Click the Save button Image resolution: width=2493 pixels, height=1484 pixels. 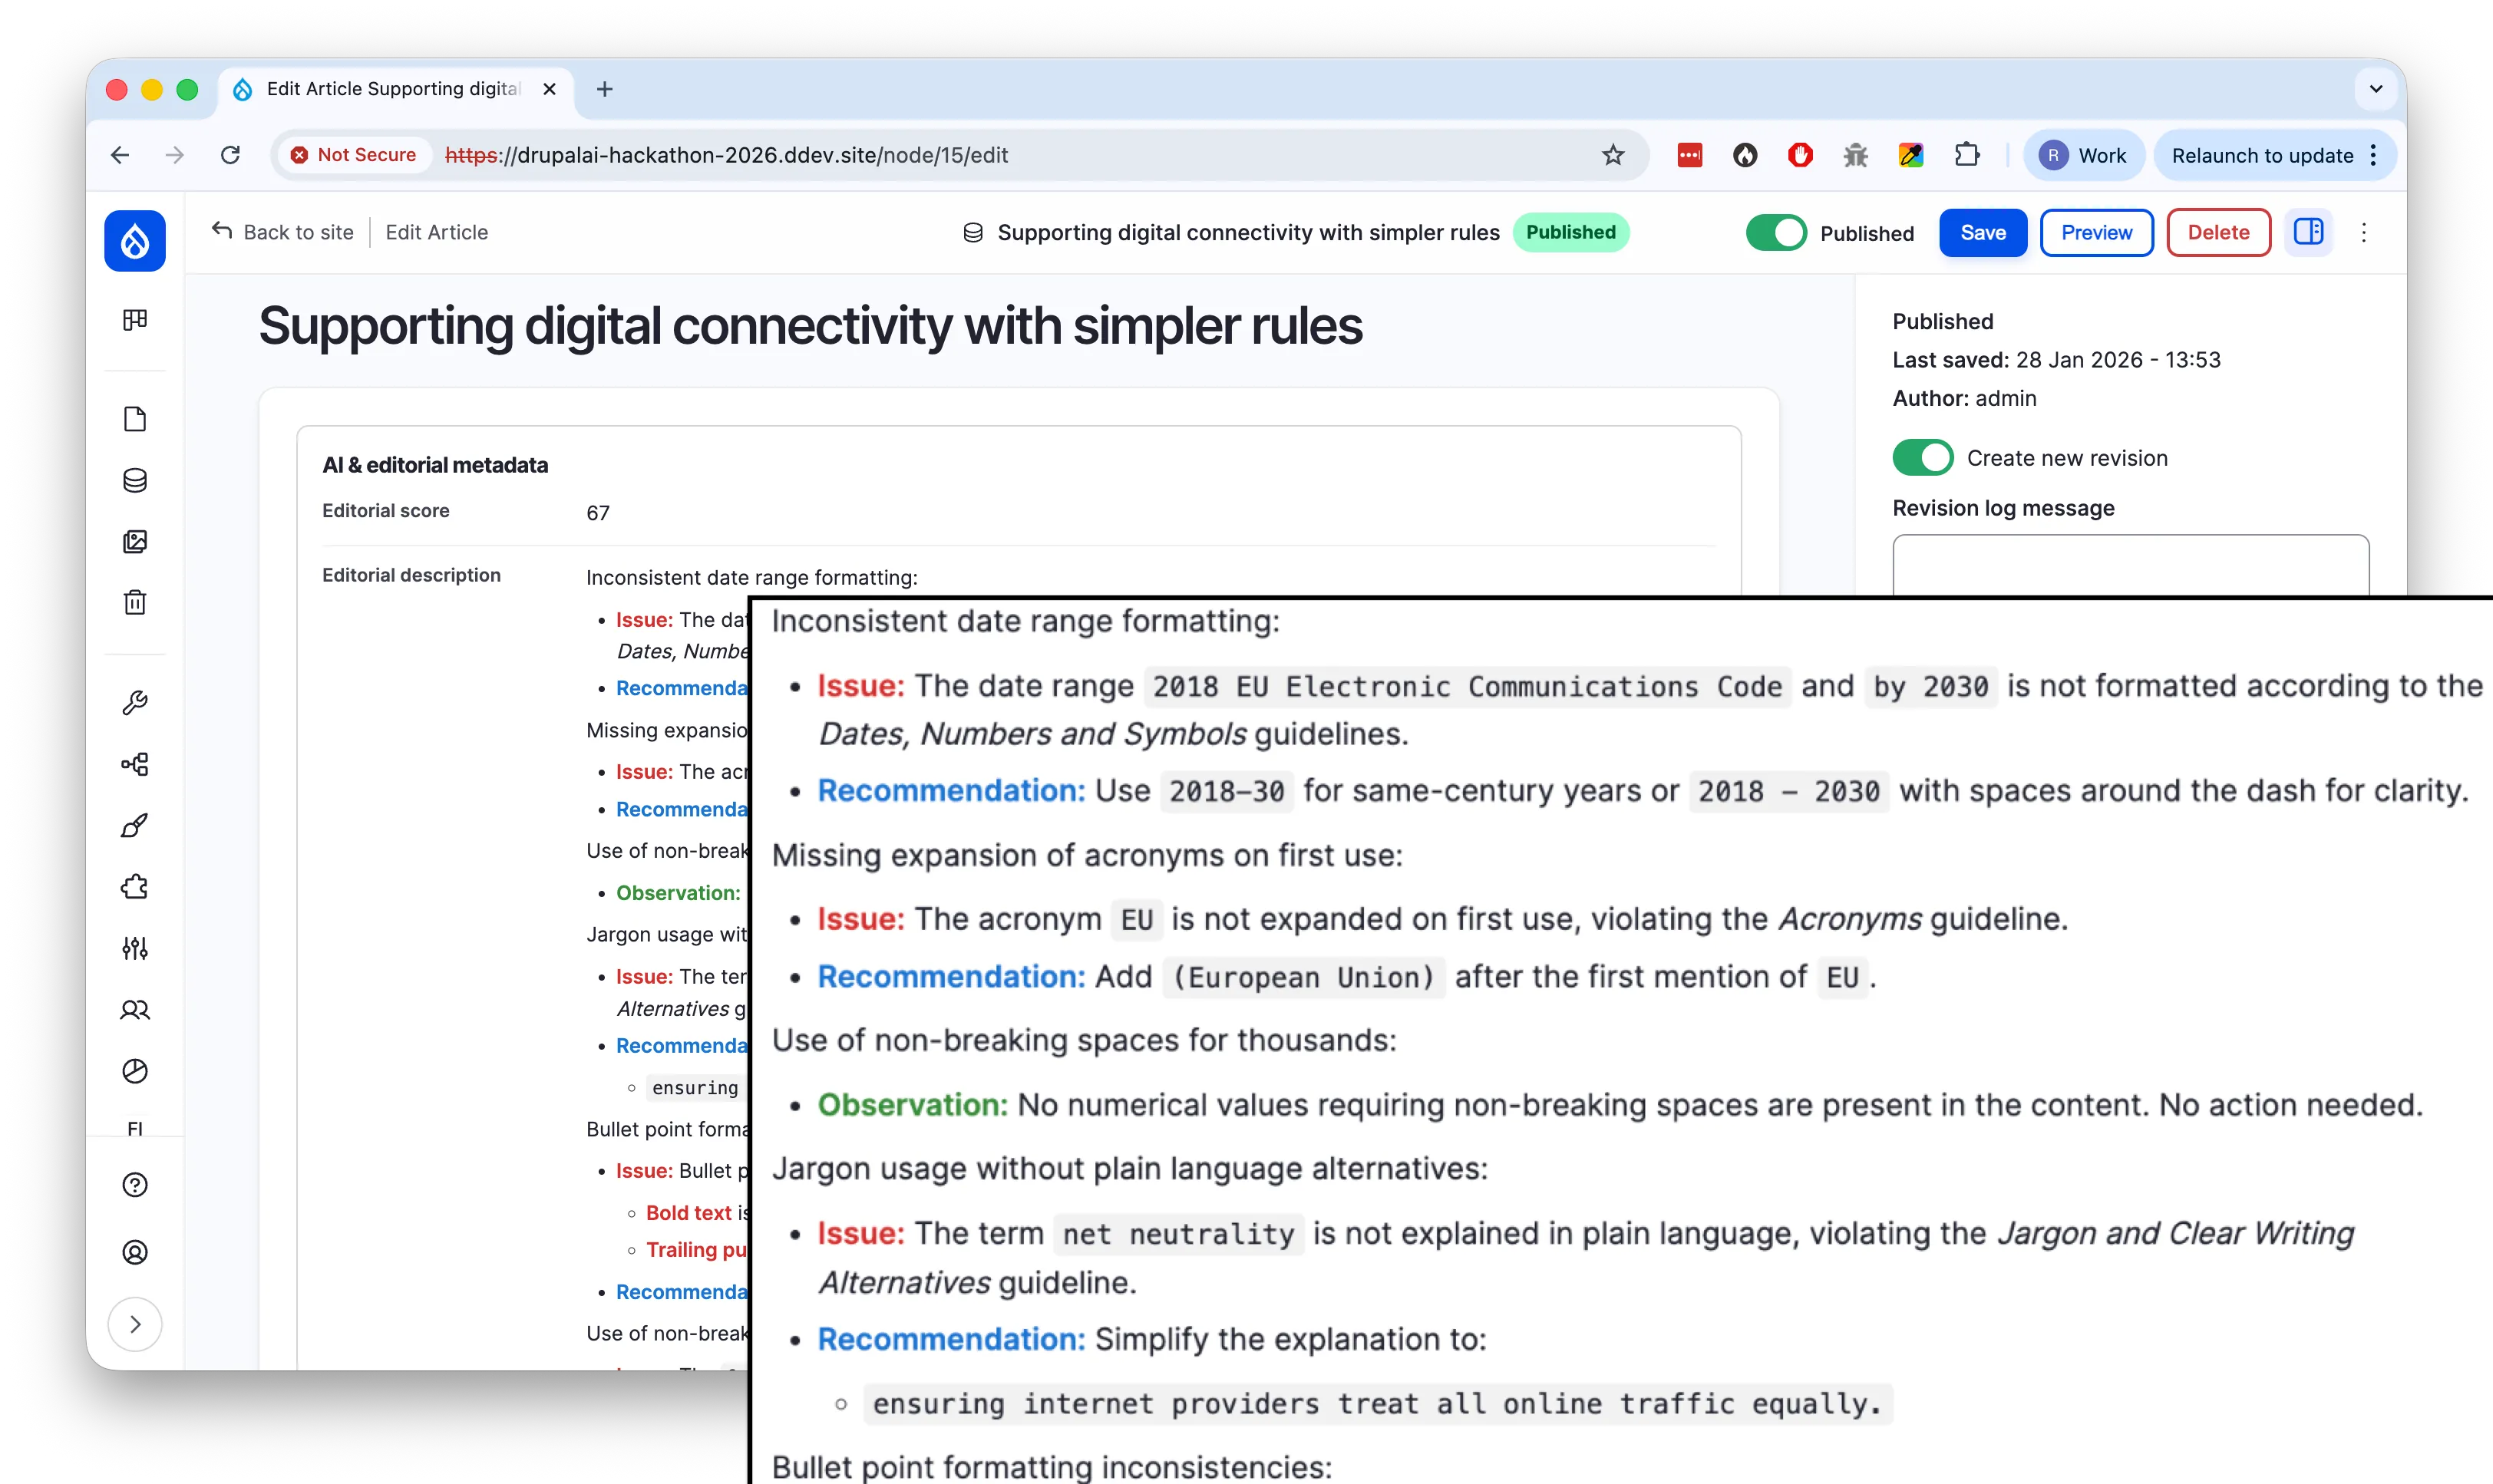pos(1982,232)
